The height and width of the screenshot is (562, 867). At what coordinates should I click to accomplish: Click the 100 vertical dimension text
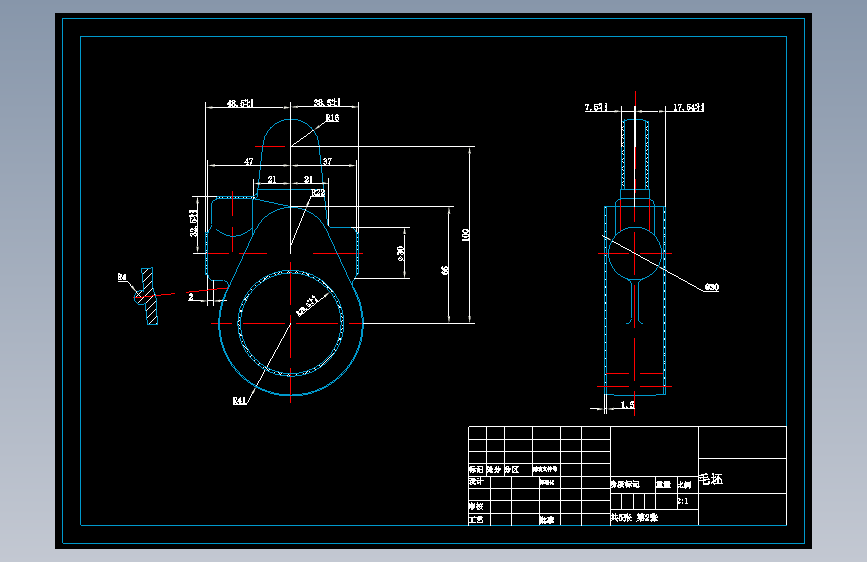point(465,235)
